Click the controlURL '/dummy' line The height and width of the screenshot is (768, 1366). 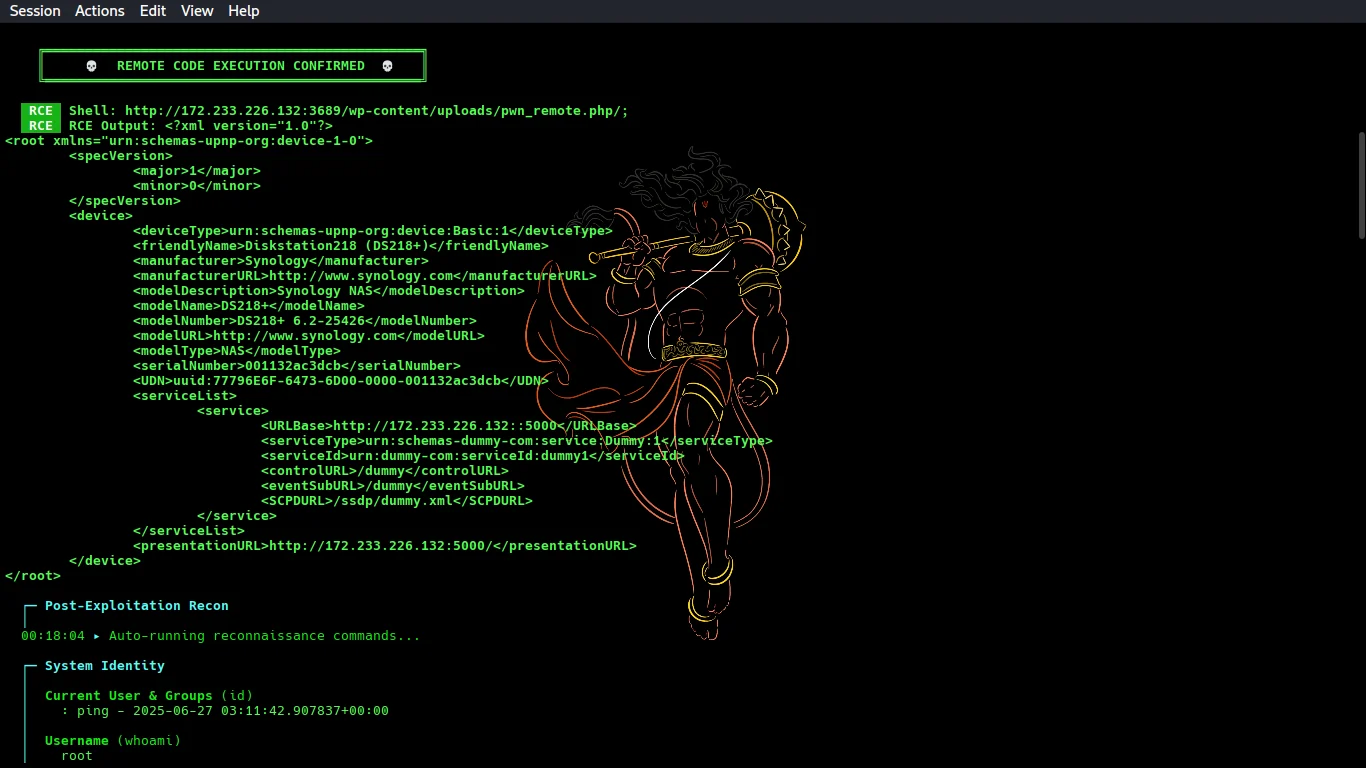click(x=385, y=471)
